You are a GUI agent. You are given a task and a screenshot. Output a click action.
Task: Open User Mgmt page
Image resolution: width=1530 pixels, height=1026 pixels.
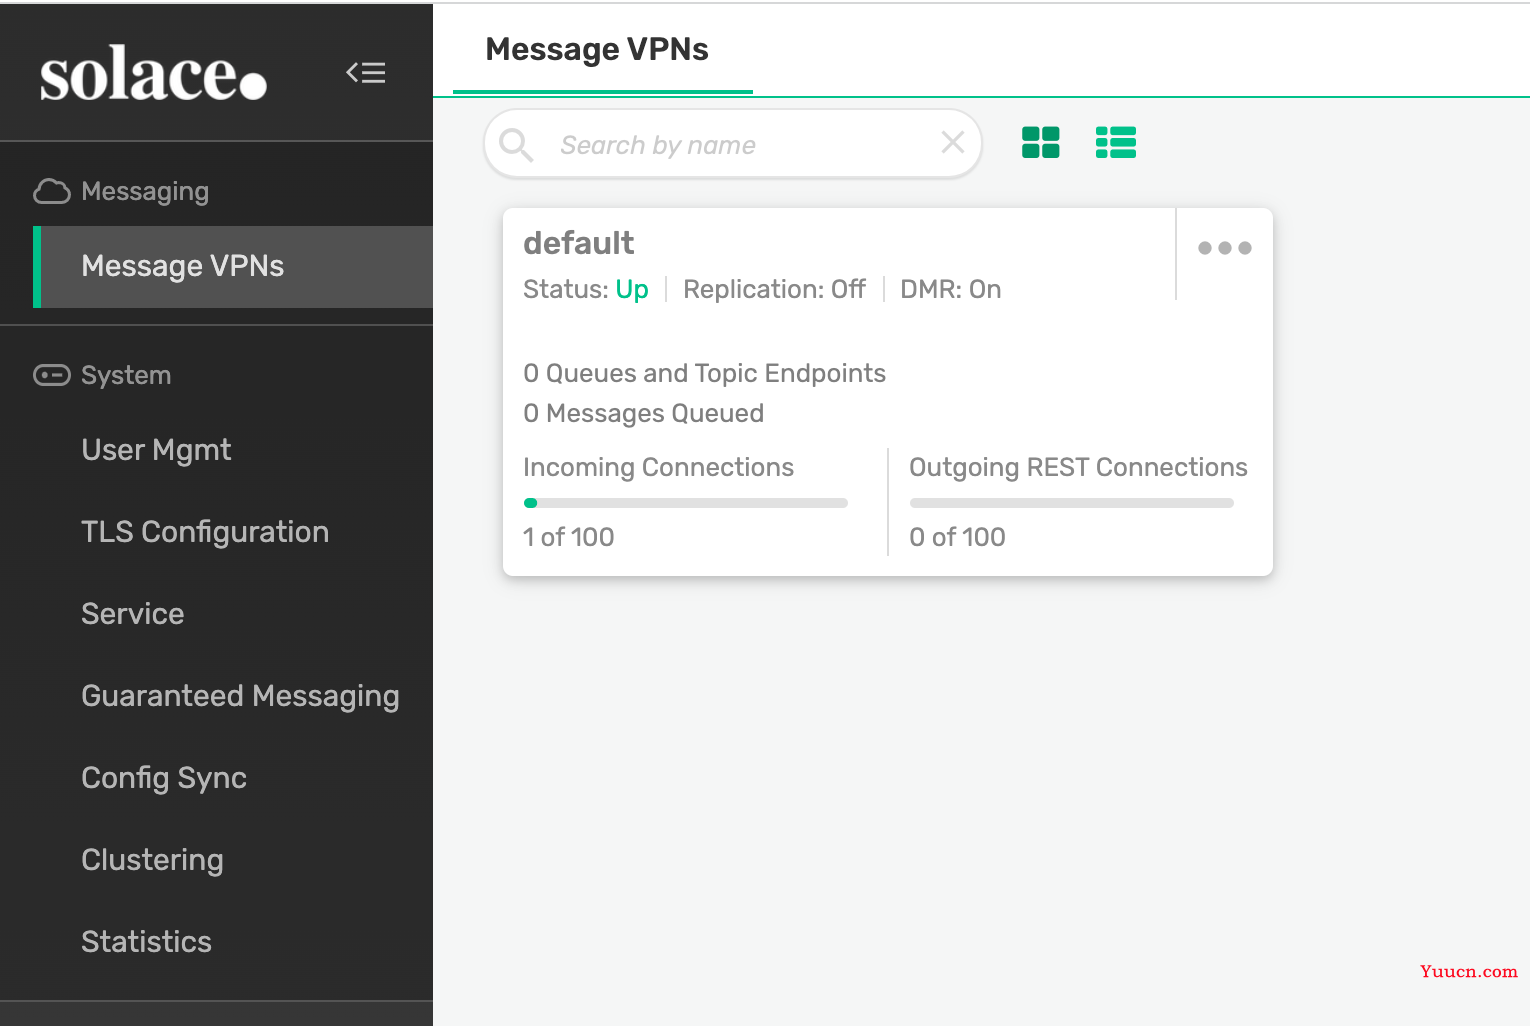point(156,450)
